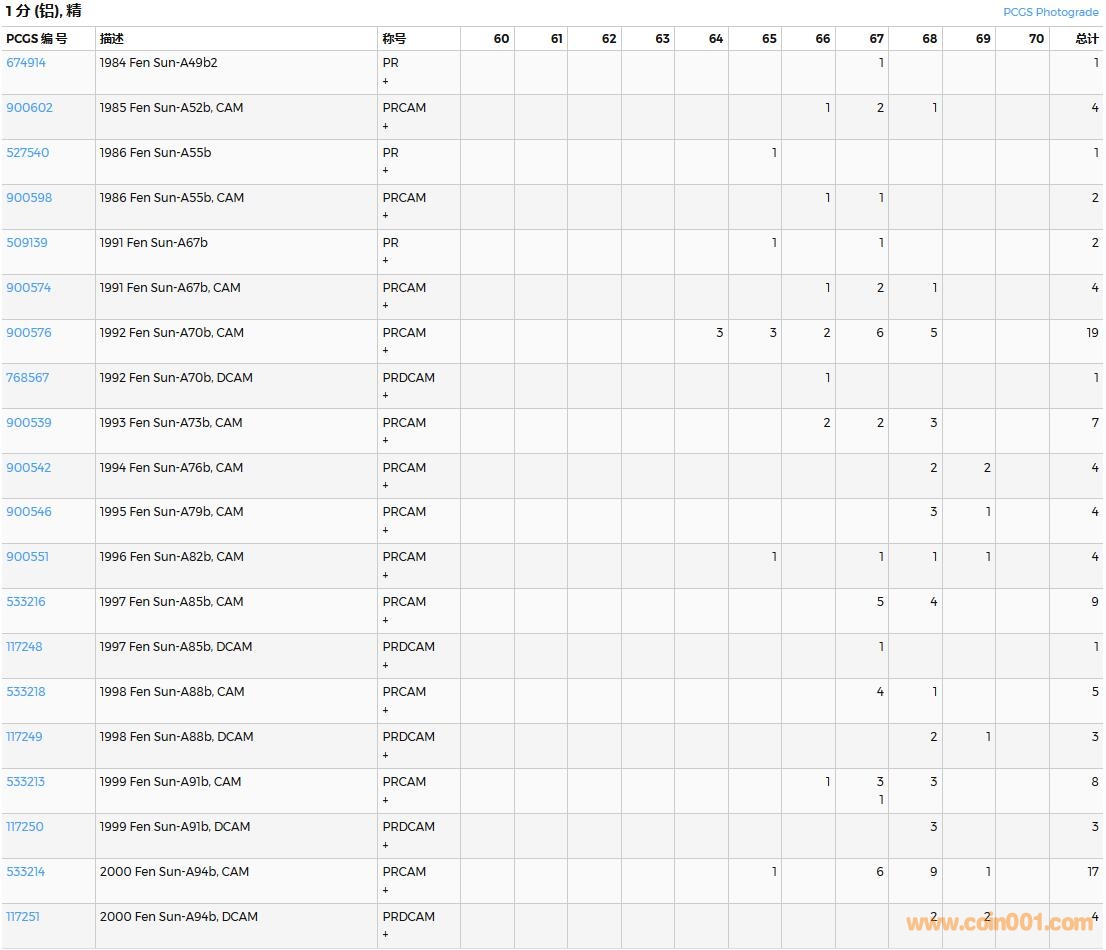The image size is (1106, 950).
Task: Open coin entry 527540
Action: tap(27, 153)
